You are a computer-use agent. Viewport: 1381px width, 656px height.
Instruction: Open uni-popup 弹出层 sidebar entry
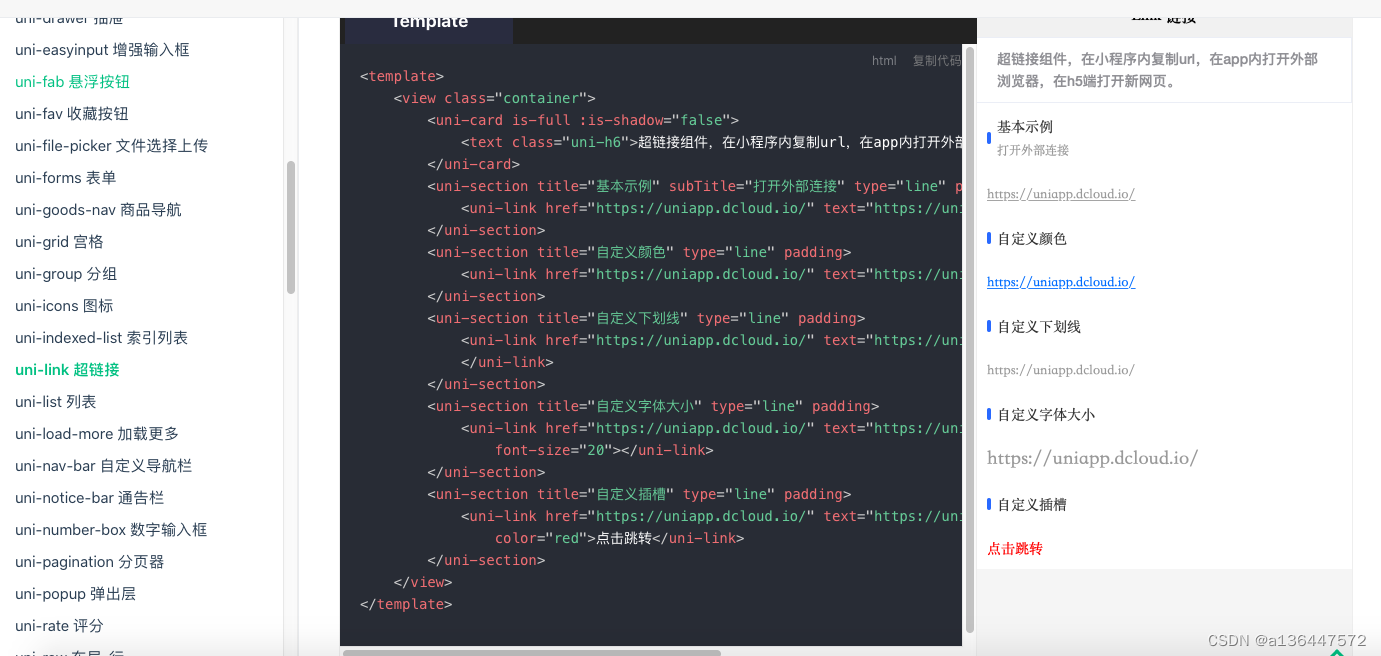click(75, 594)
